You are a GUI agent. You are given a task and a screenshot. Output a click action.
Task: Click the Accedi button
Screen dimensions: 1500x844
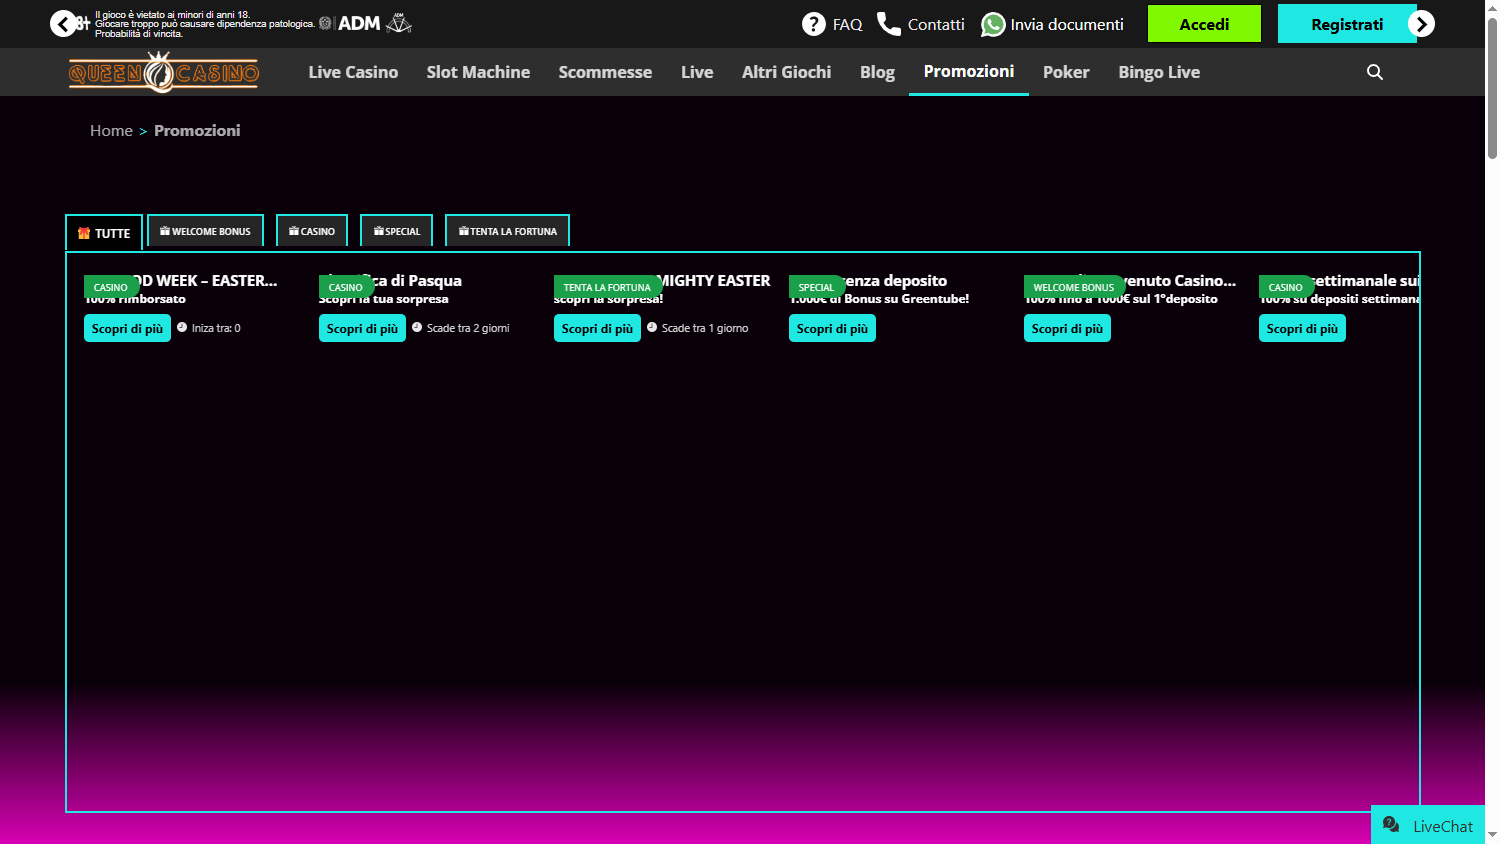[x=1204, y=24]
